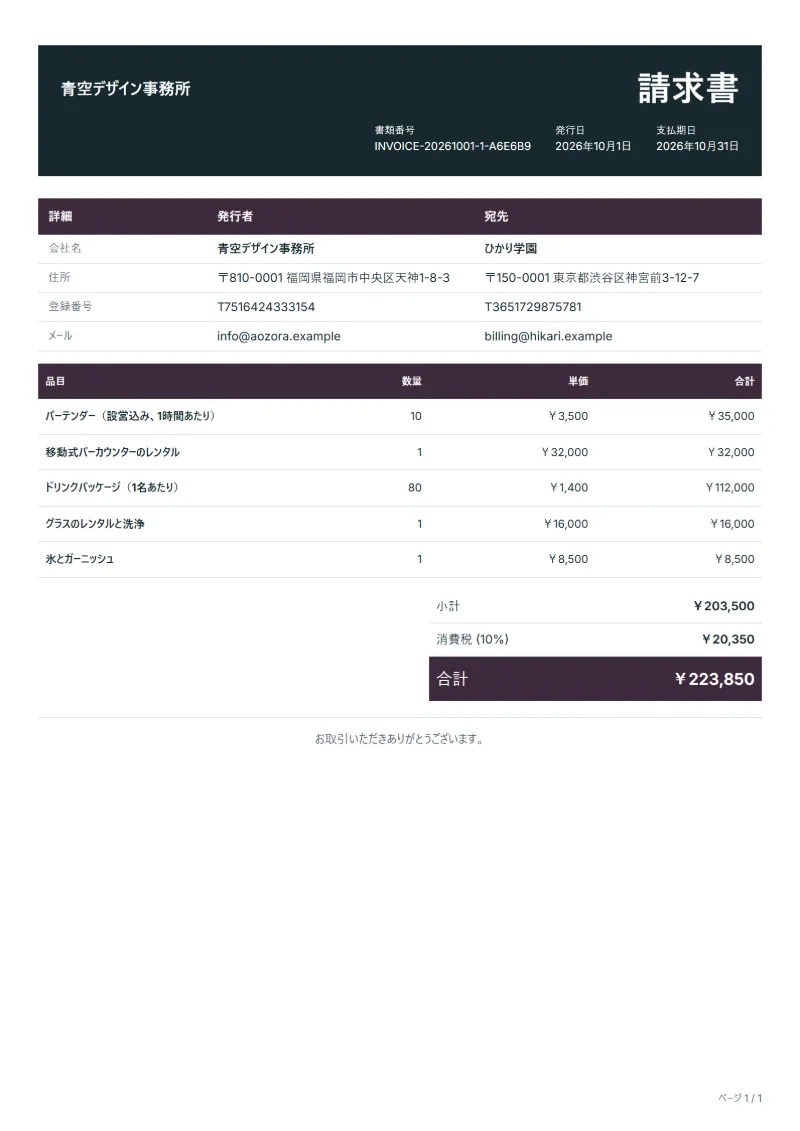
Task: Click the 消費税 (10%) label
Action: point(472,639)
